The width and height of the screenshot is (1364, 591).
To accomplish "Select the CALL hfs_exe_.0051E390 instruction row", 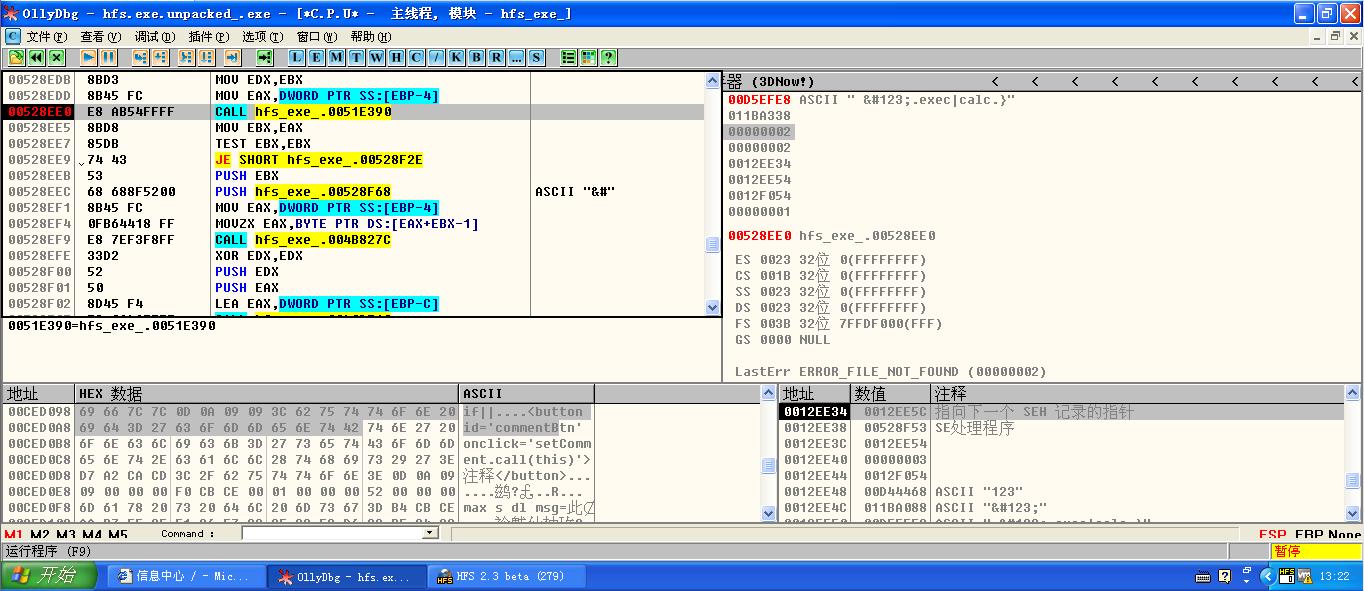I will pyautogui.click(x=361, y=112).
